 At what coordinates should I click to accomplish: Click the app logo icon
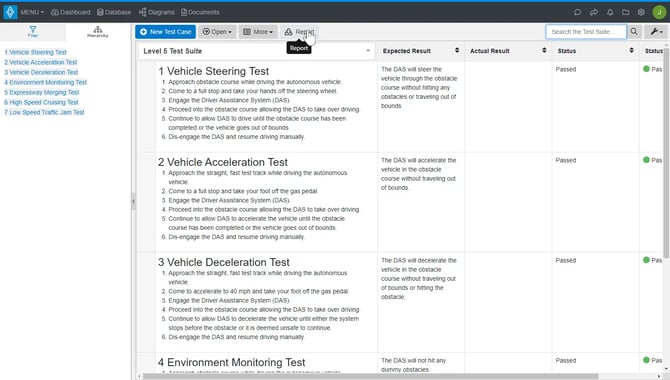pyautogui.click(x=10, y=12)
